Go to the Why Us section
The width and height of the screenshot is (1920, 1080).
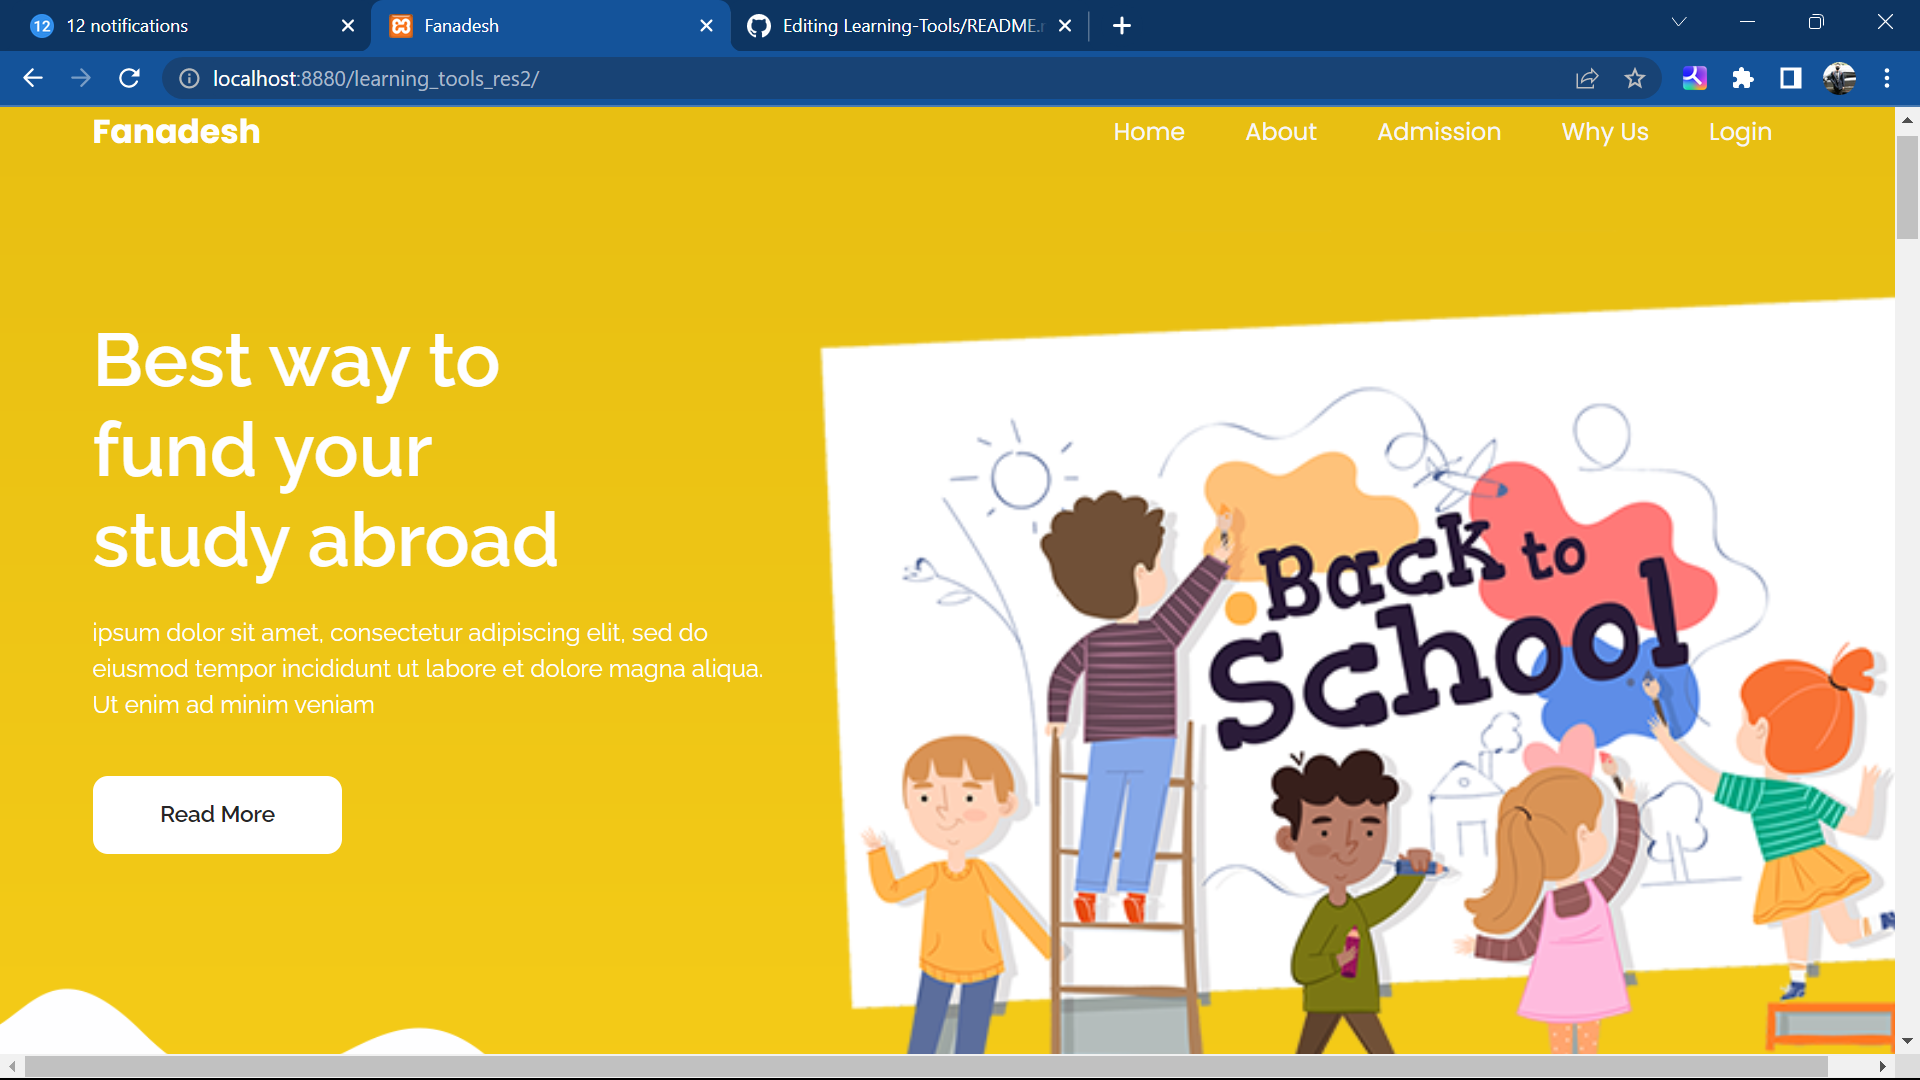pos(1604,132)
